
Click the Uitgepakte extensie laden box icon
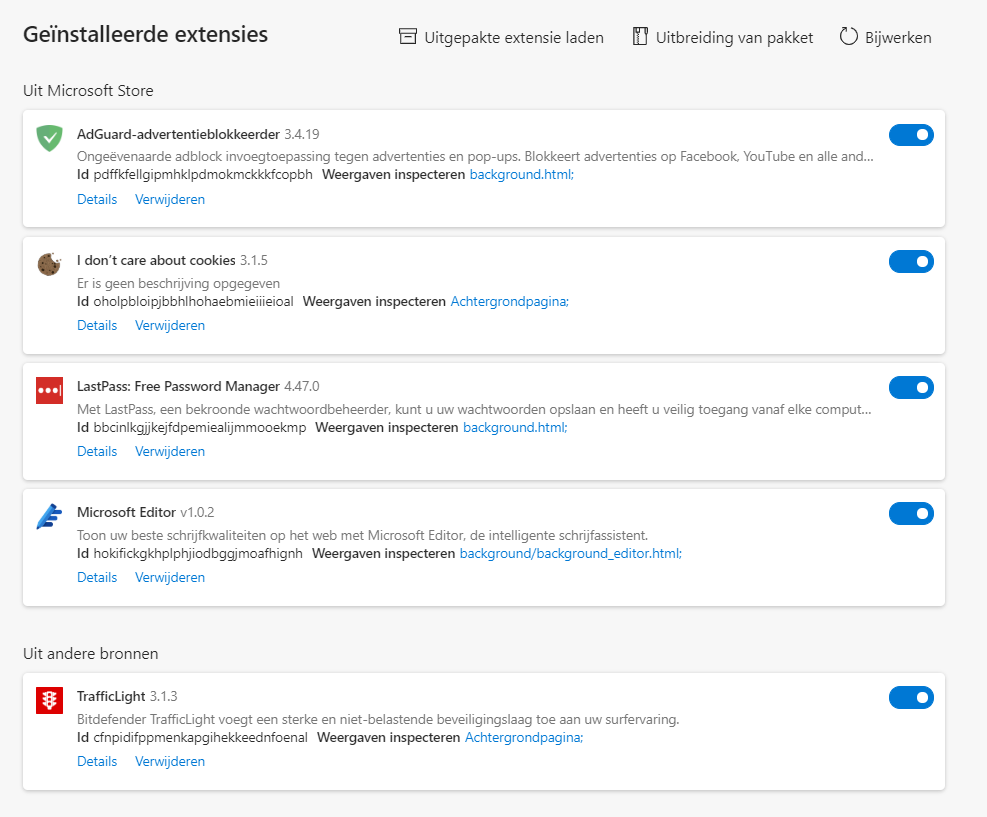click(408, 37)
